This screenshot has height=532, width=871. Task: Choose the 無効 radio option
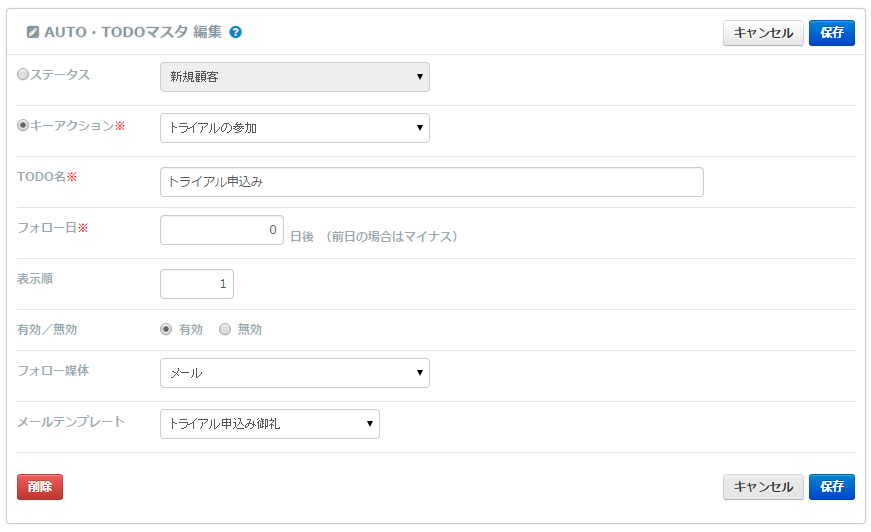click(224, 329)
